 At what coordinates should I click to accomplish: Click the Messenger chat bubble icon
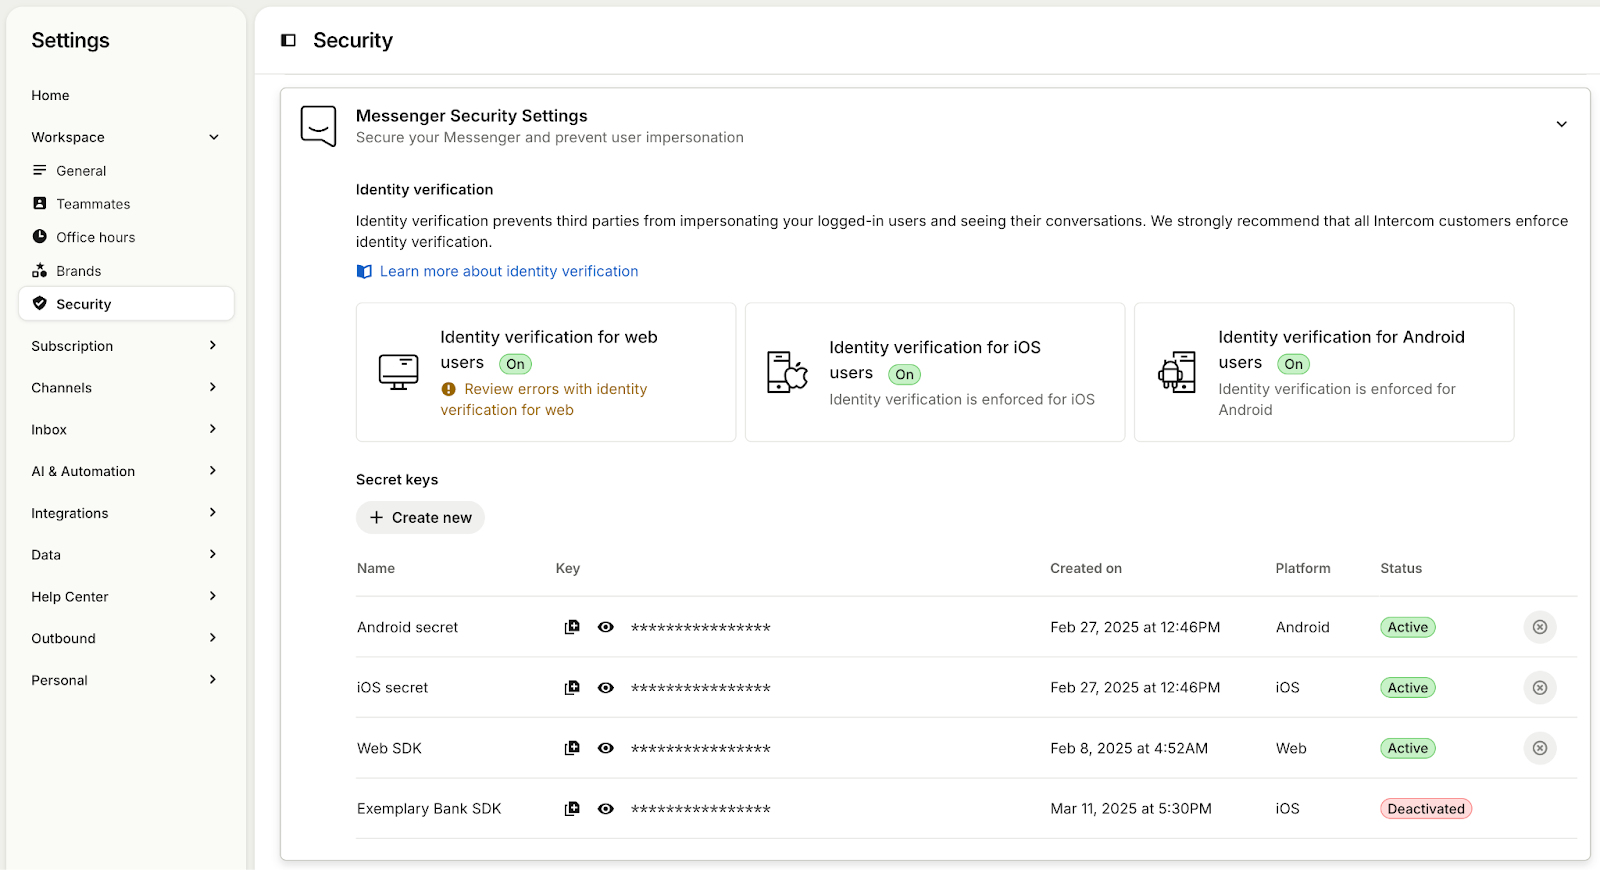point(319,126)
